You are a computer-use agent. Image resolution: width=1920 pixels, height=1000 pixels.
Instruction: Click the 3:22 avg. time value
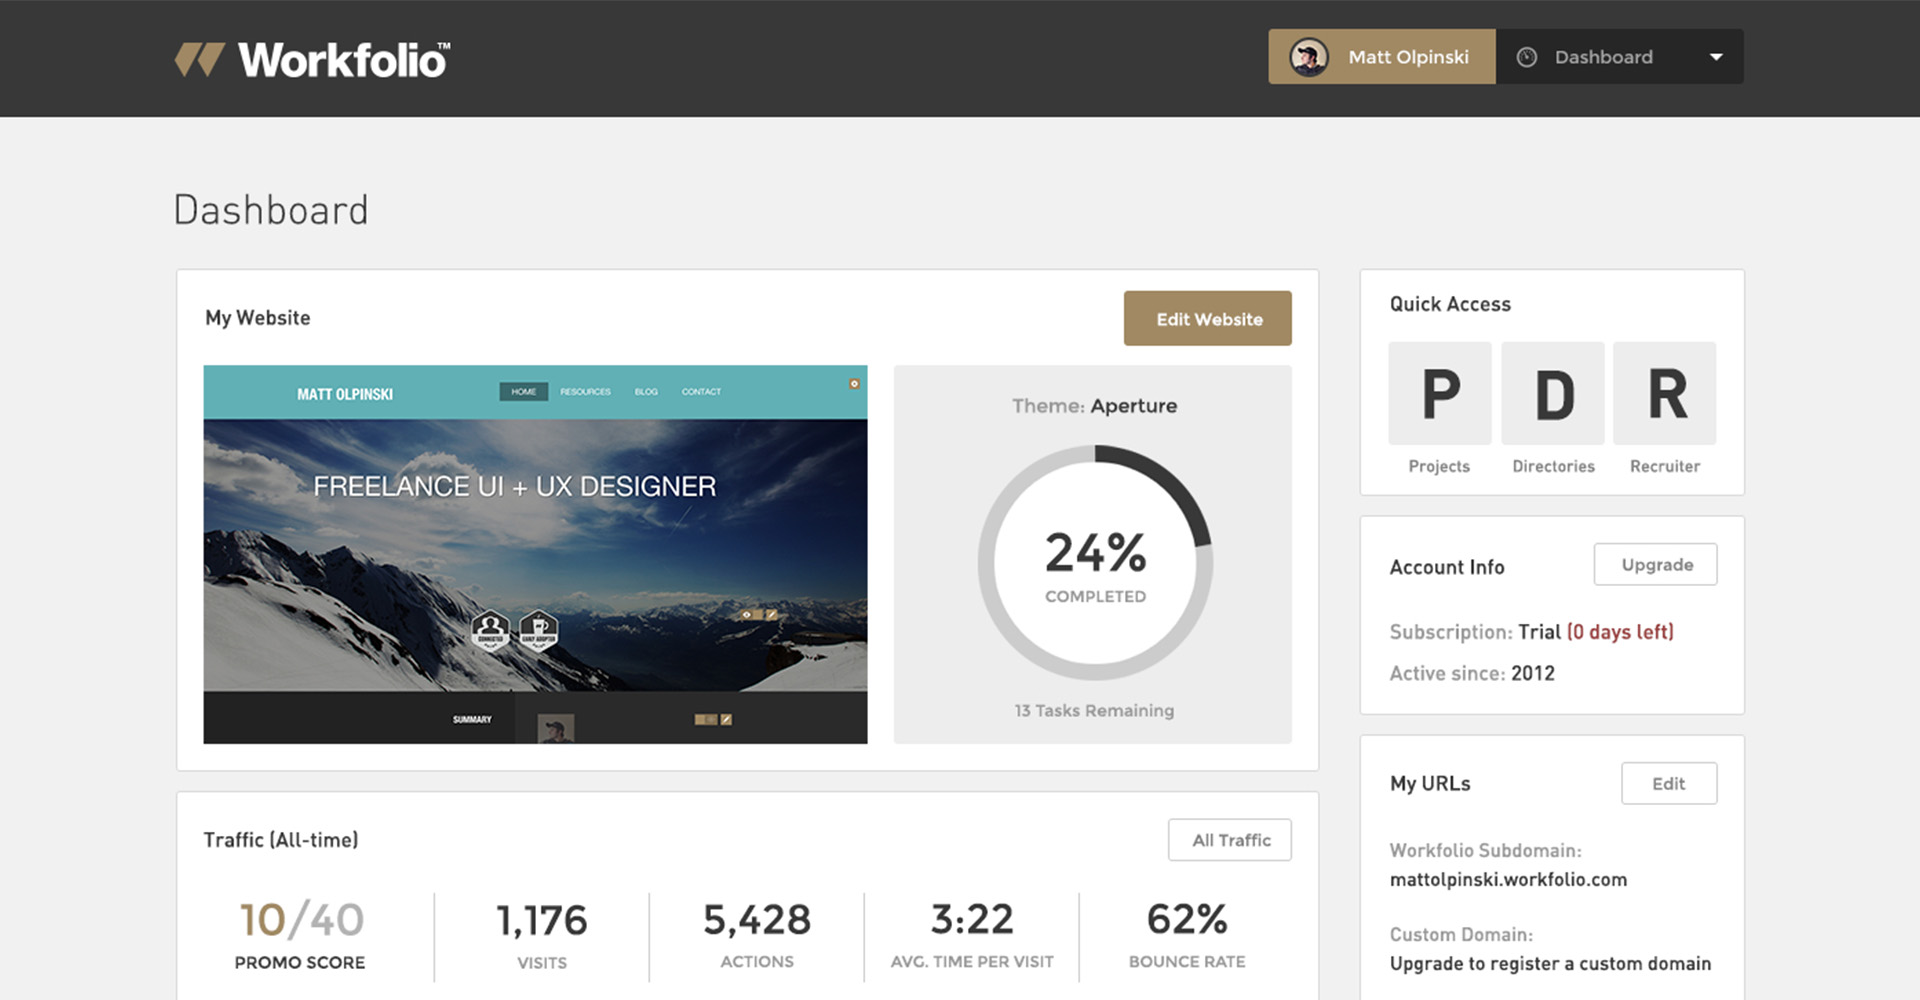click(x=972, y=919)
